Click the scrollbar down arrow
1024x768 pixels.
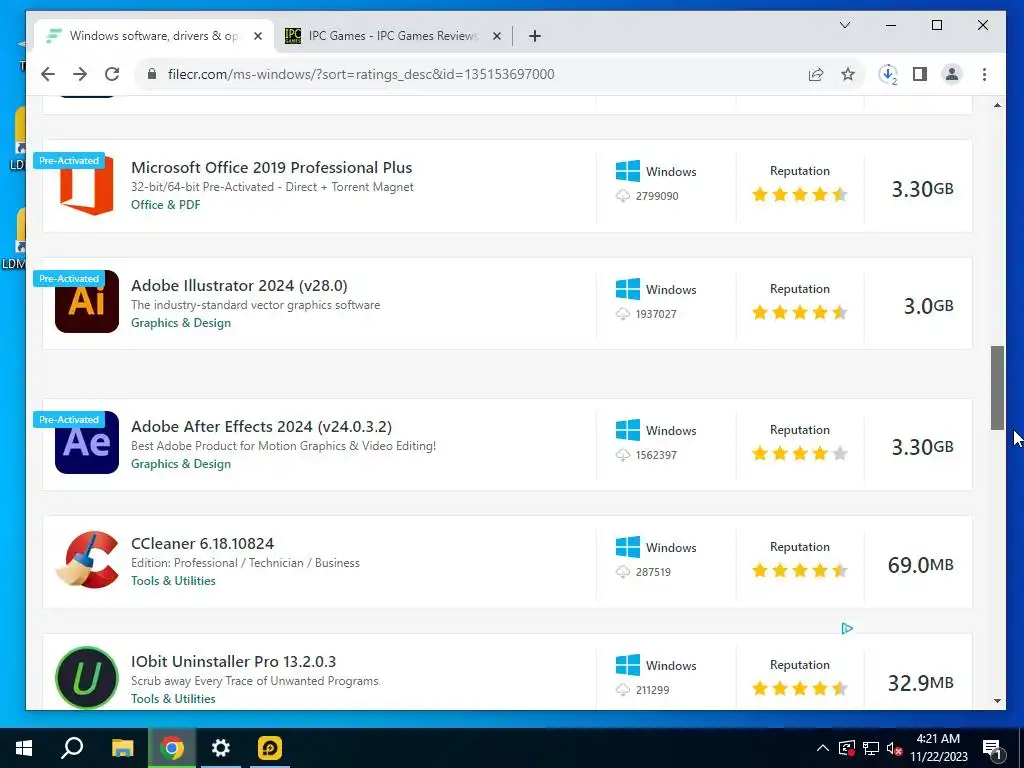coord(997,701)
